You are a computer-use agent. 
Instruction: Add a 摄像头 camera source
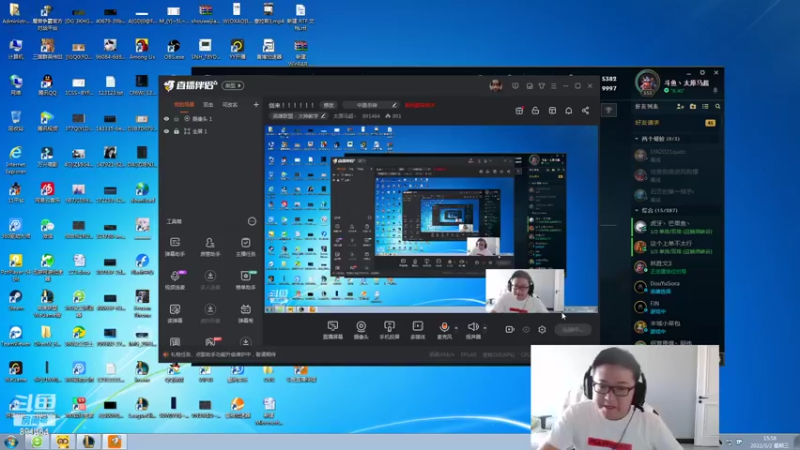[361, 330]
